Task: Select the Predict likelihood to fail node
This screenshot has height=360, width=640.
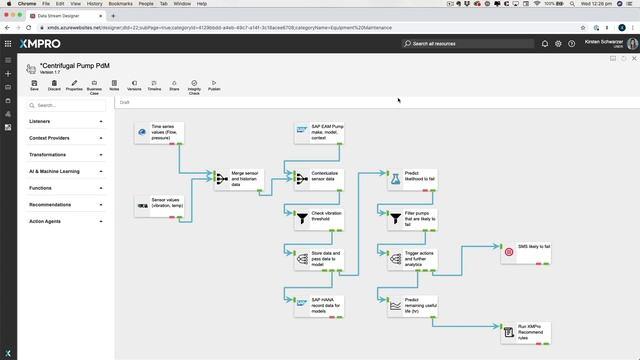Action: click(413, 179)
